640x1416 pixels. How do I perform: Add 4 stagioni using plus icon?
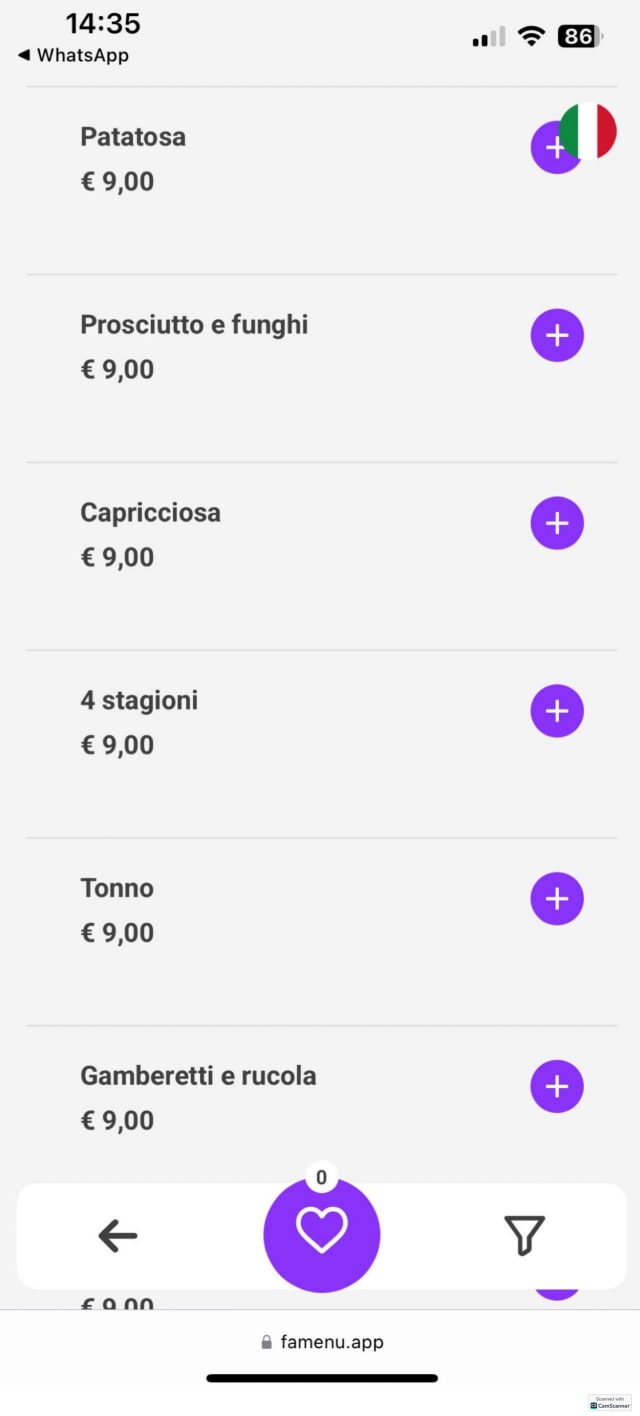(x=557, y=711)
